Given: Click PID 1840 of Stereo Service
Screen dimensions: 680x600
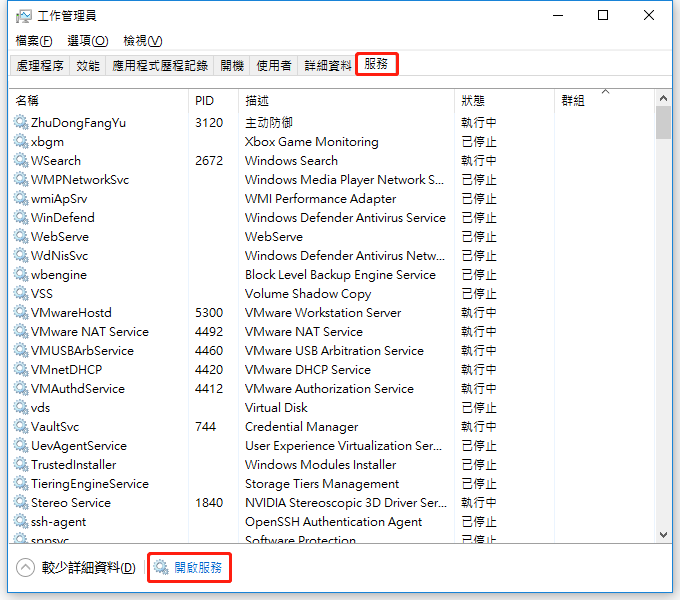Looking at the screenshot, I should (x=209, y=502).
